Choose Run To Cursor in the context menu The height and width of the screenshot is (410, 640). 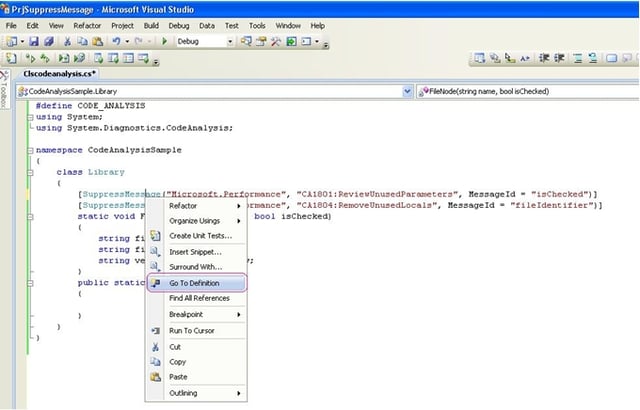click(196, 331)
